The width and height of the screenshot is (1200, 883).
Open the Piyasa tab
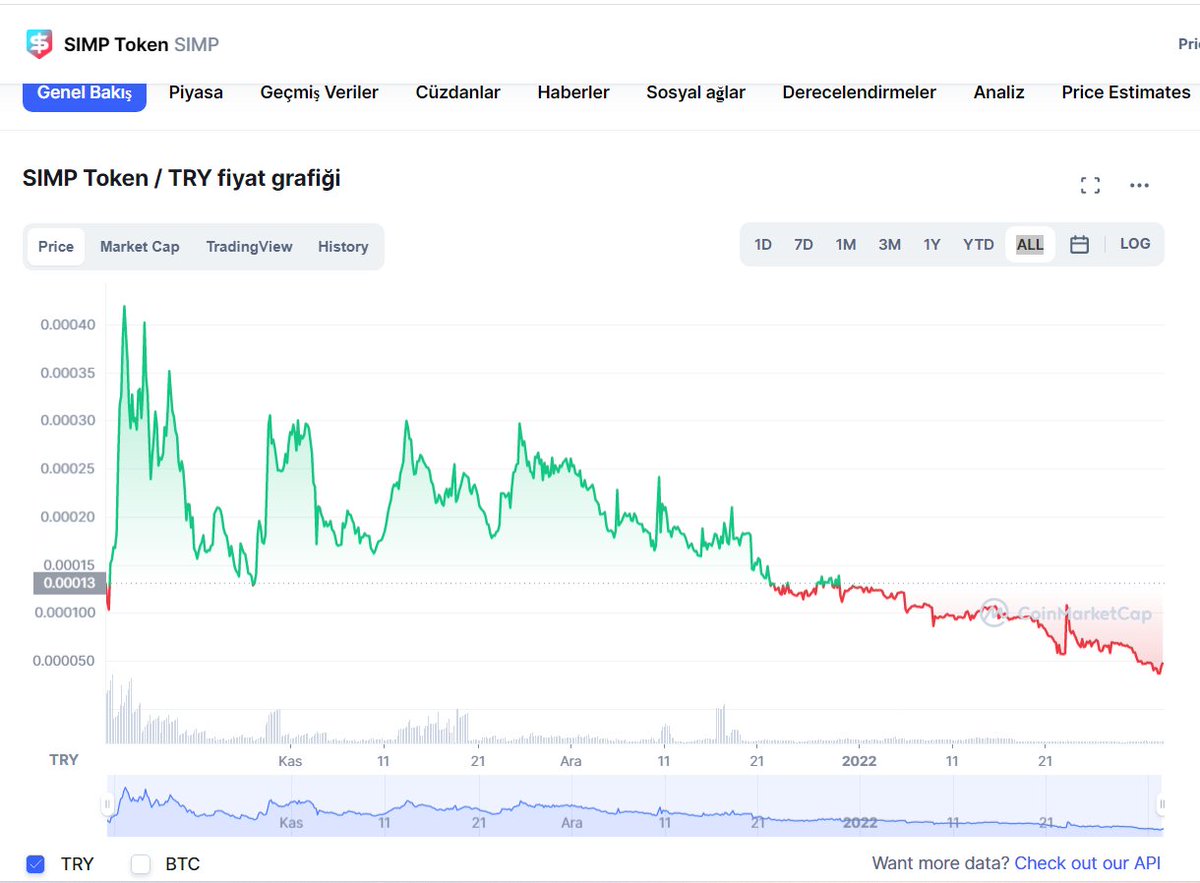pyautogui.click(x=196, y=92)
